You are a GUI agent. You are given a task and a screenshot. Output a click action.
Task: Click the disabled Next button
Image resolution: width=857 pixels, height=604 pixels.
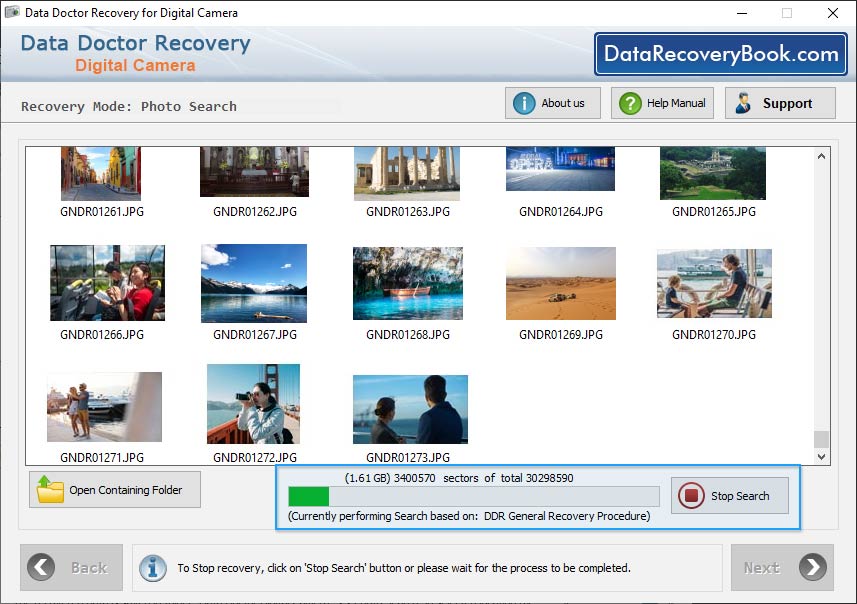coord(783,567)
